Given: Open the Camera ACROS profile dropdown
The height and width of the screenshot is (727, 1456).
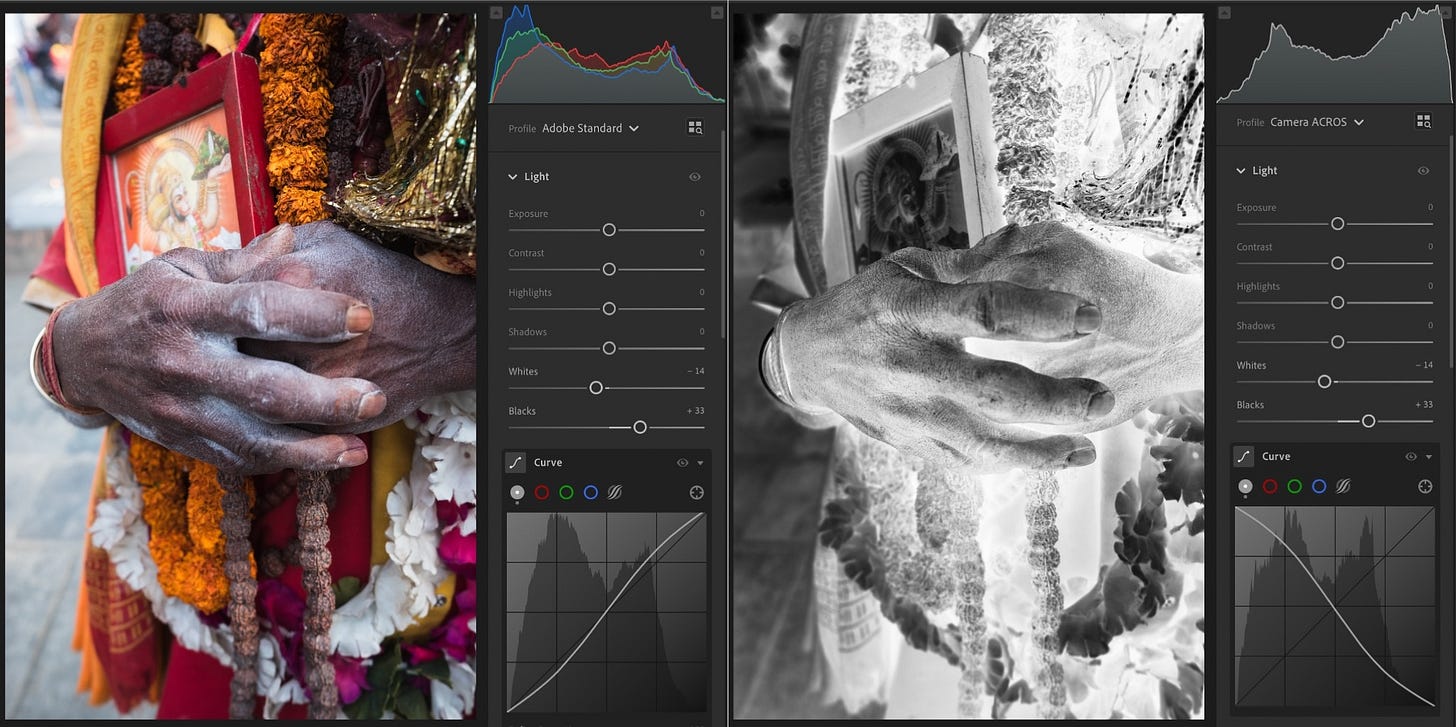Looking at the screenshot, I should coord(1317,122).
